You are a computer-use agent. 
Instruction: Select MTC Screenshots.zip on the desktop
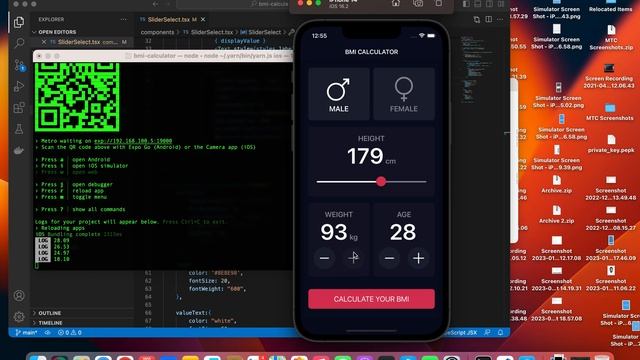[x=611, y=38]
